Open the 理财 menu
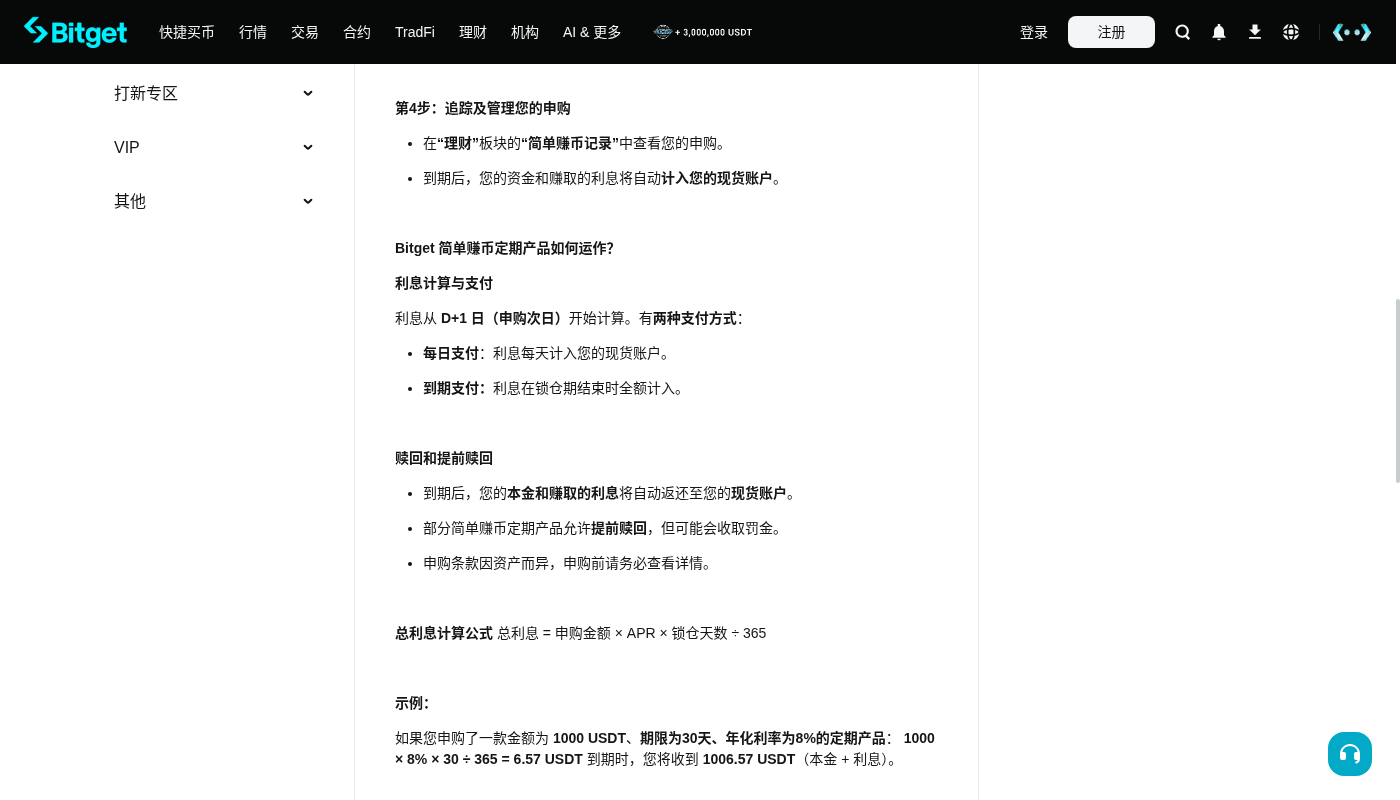1400x800 pixels. tap(473, 32)
